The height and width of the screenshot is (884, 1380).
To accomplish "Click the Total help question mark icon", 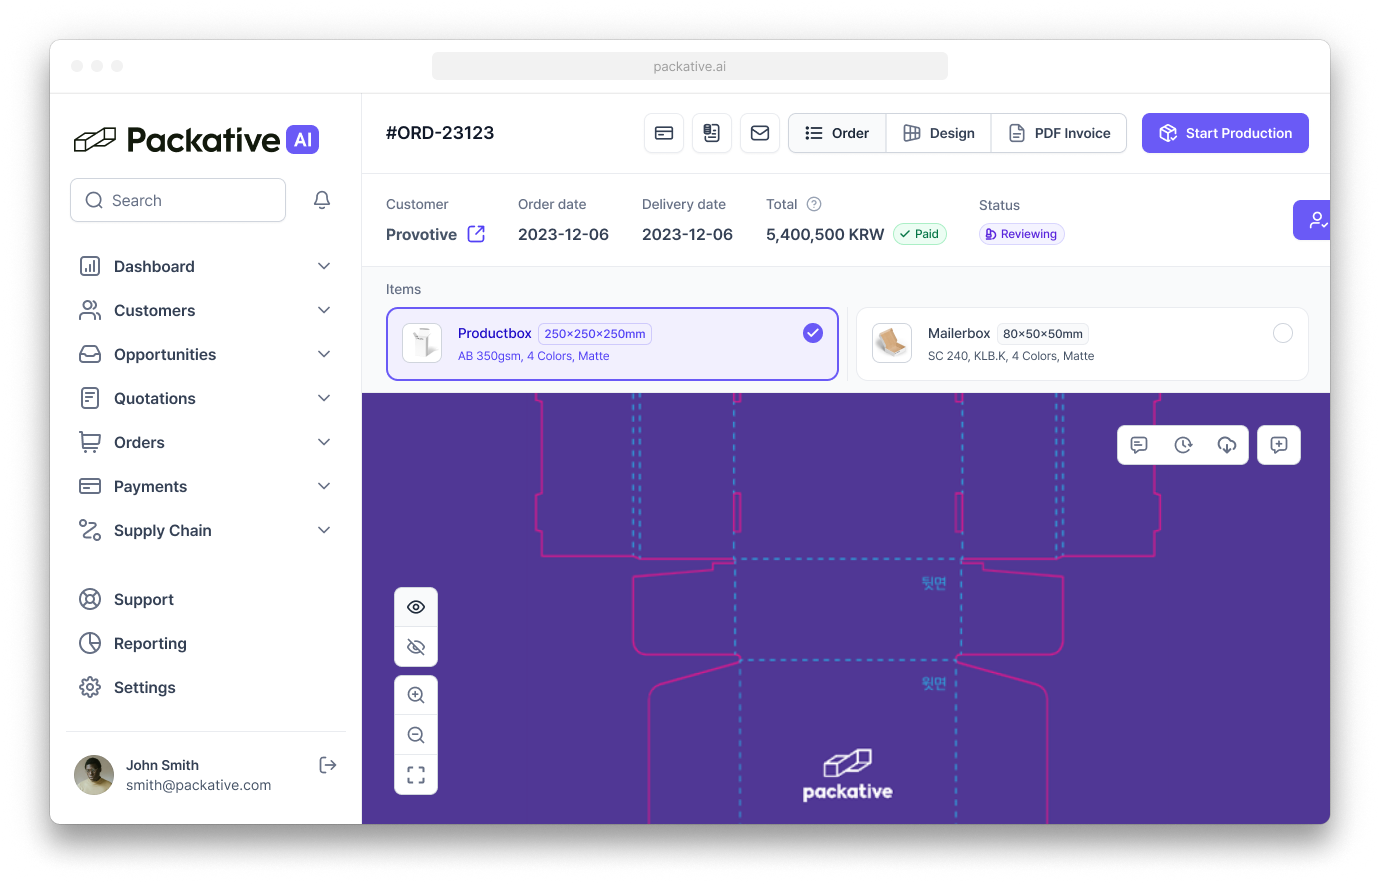I will pyautogui.click(x=814, y=204).
